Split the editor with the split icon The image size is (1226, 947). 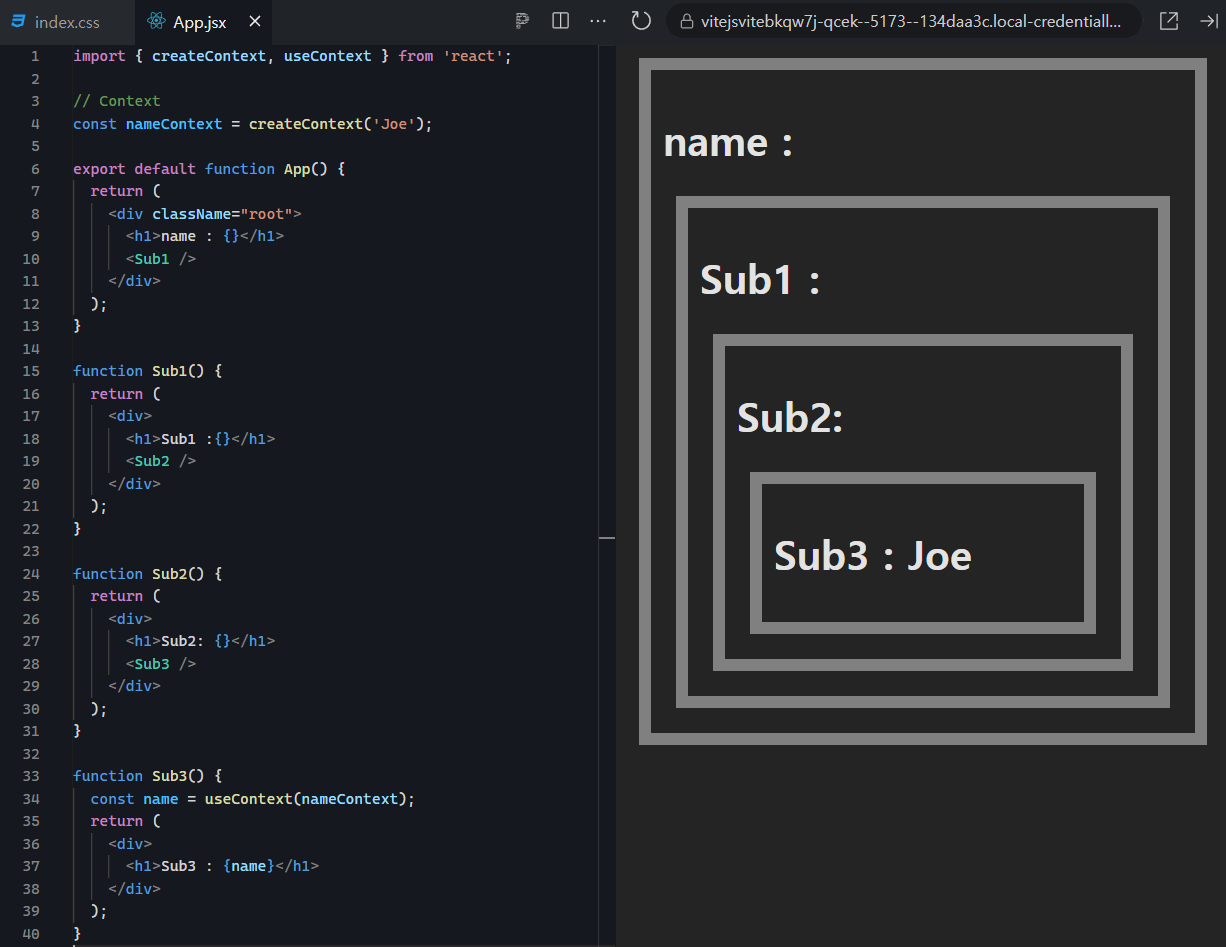click(561, 21)
